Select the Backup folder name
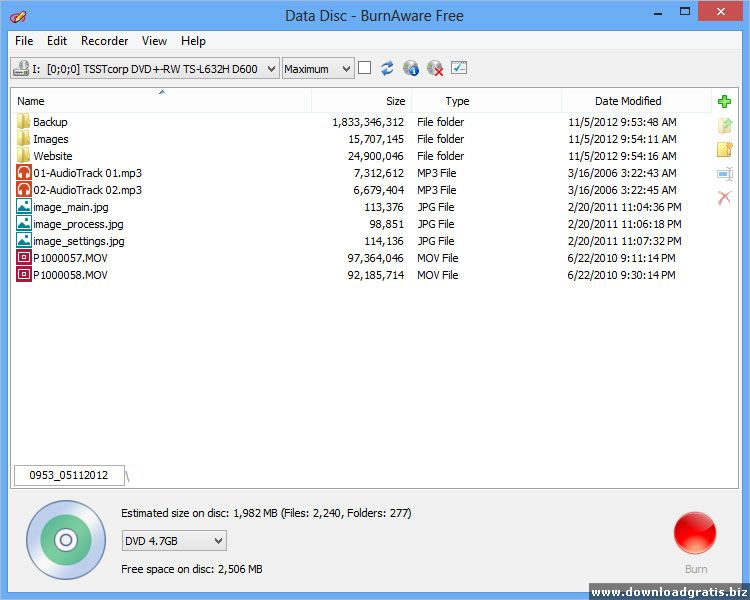Screen dimensions: 750x600 point(50,122)
